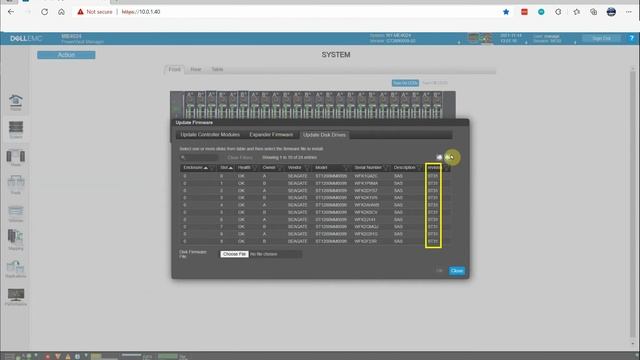Reload the page with refresh icon
Image resolution: width=640 pixels, height=360 pixels.
point(44,12)
